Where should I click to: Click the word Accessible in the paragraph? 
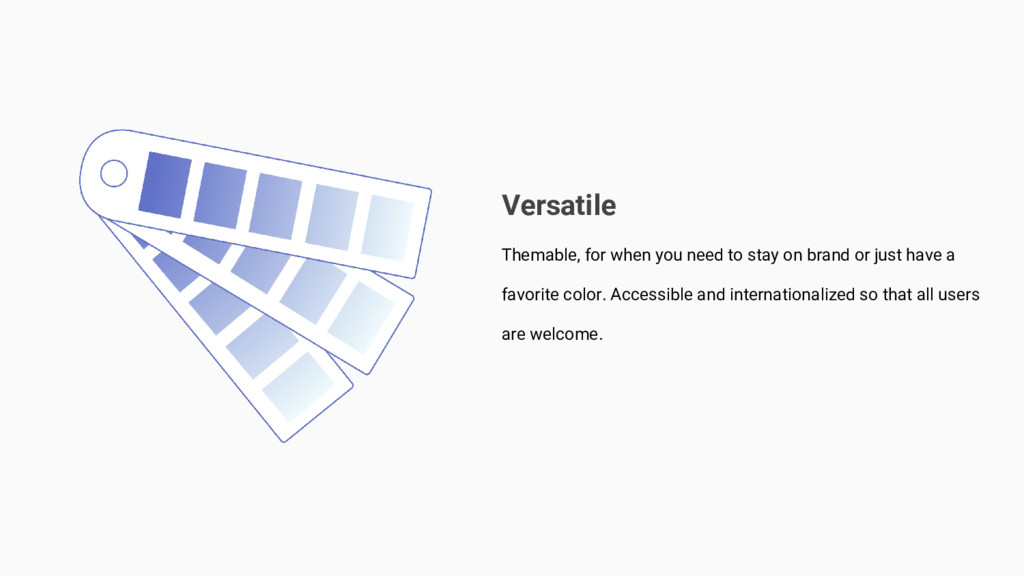[x=651, y=295]
